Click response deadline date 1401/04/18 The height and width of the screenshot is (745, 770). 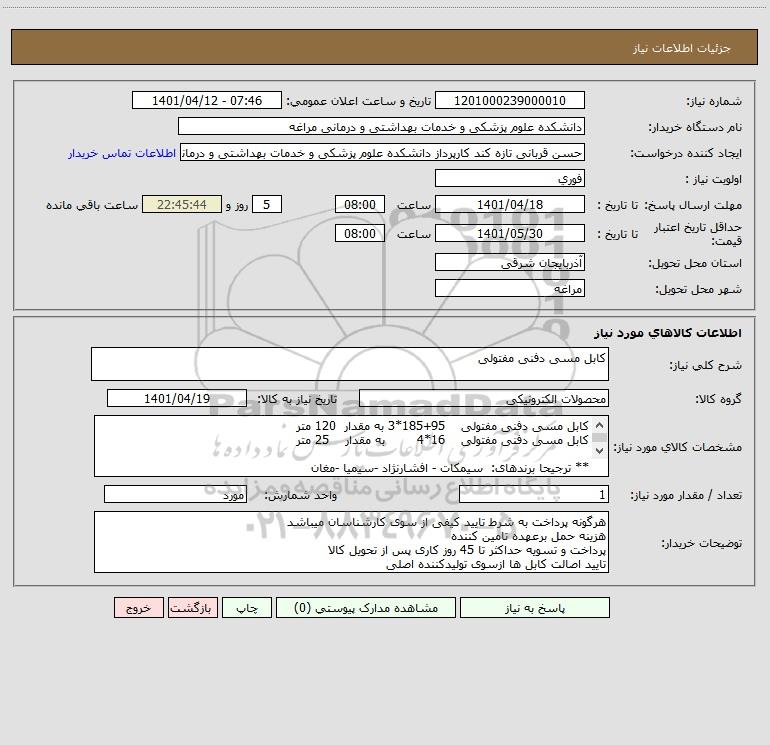(510, 204)
